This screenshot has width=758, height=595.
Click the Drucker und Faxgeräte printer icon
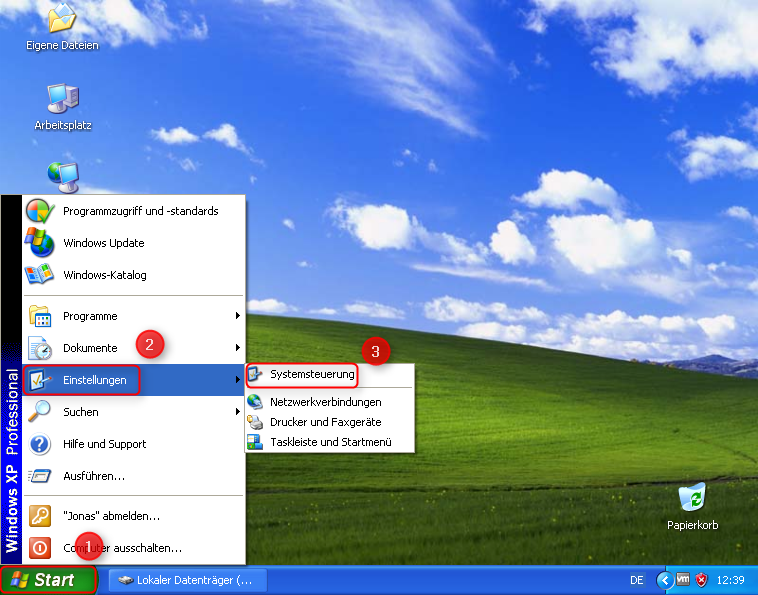pyautogui.click(x=255, y=422)
